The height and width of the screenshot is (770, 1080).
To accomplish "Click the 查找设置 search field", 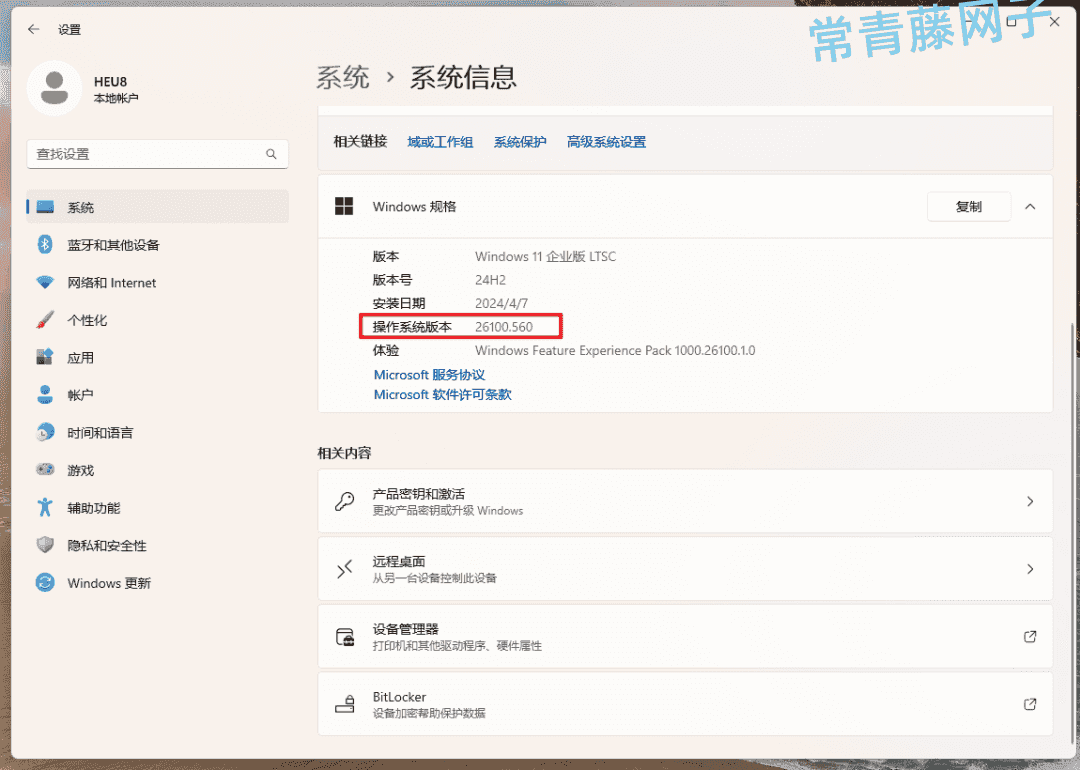I will click(158, 154).
